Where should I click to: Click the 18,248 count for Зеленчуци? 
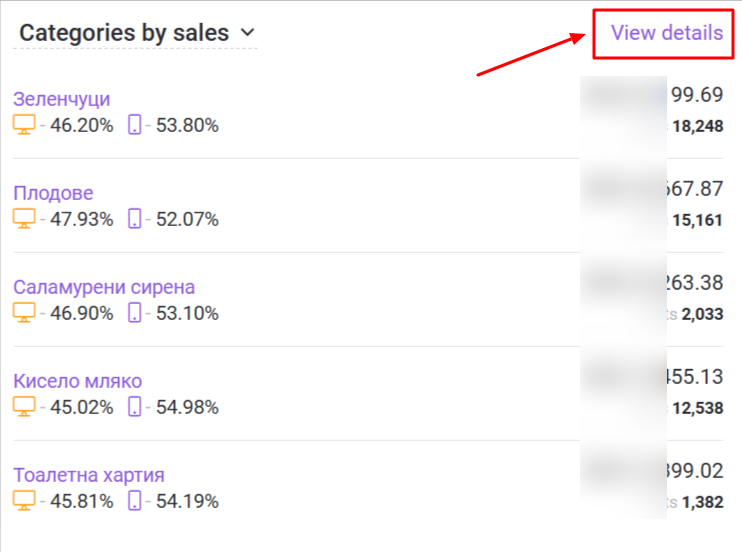pyautogui.click(x=698, y=126)
